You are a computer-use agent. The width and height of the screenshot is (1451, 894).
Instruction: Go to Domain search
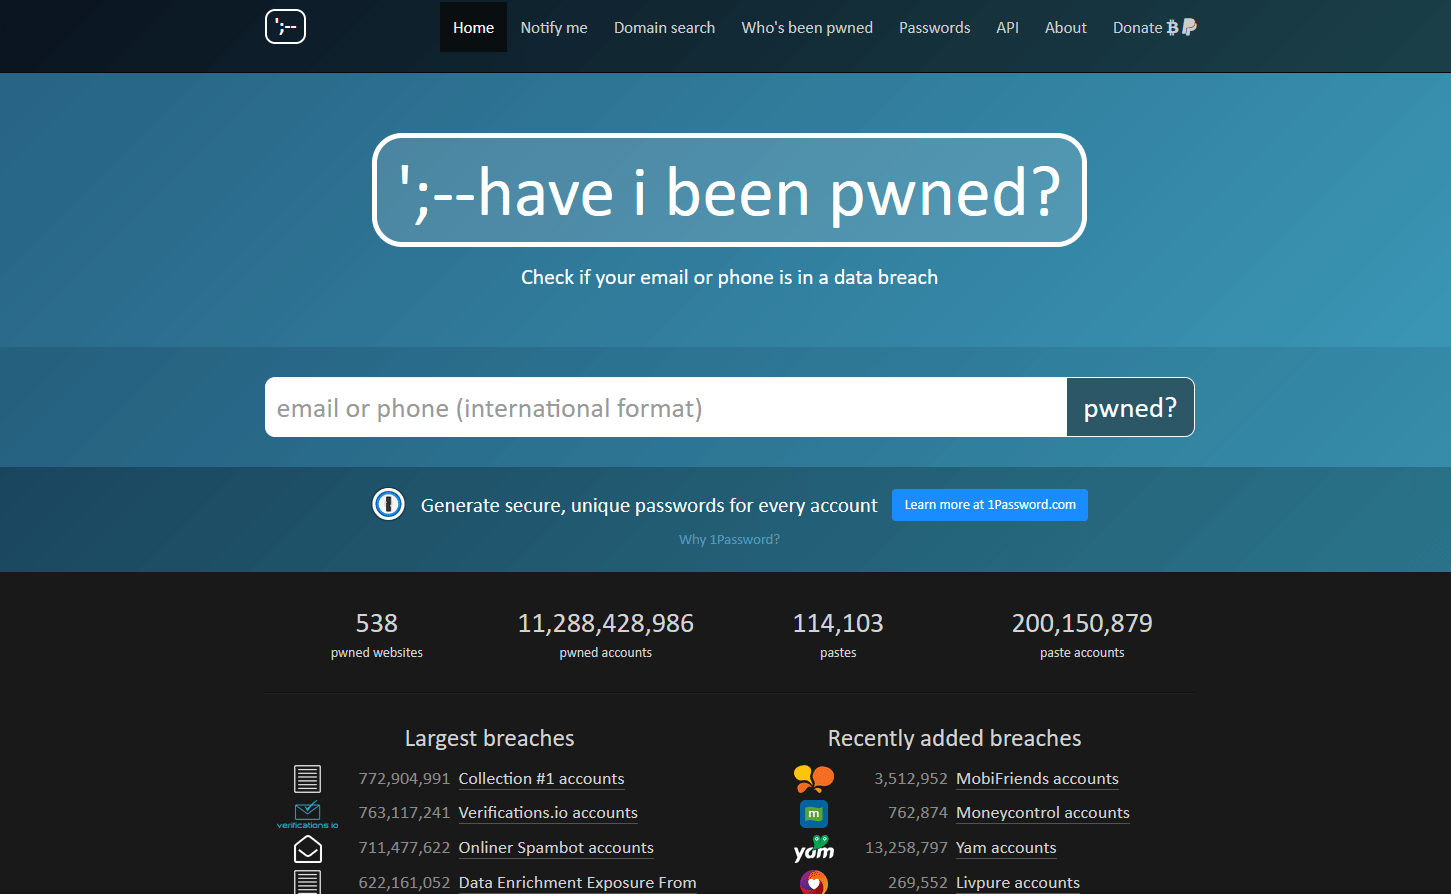(x=664, y=27)
